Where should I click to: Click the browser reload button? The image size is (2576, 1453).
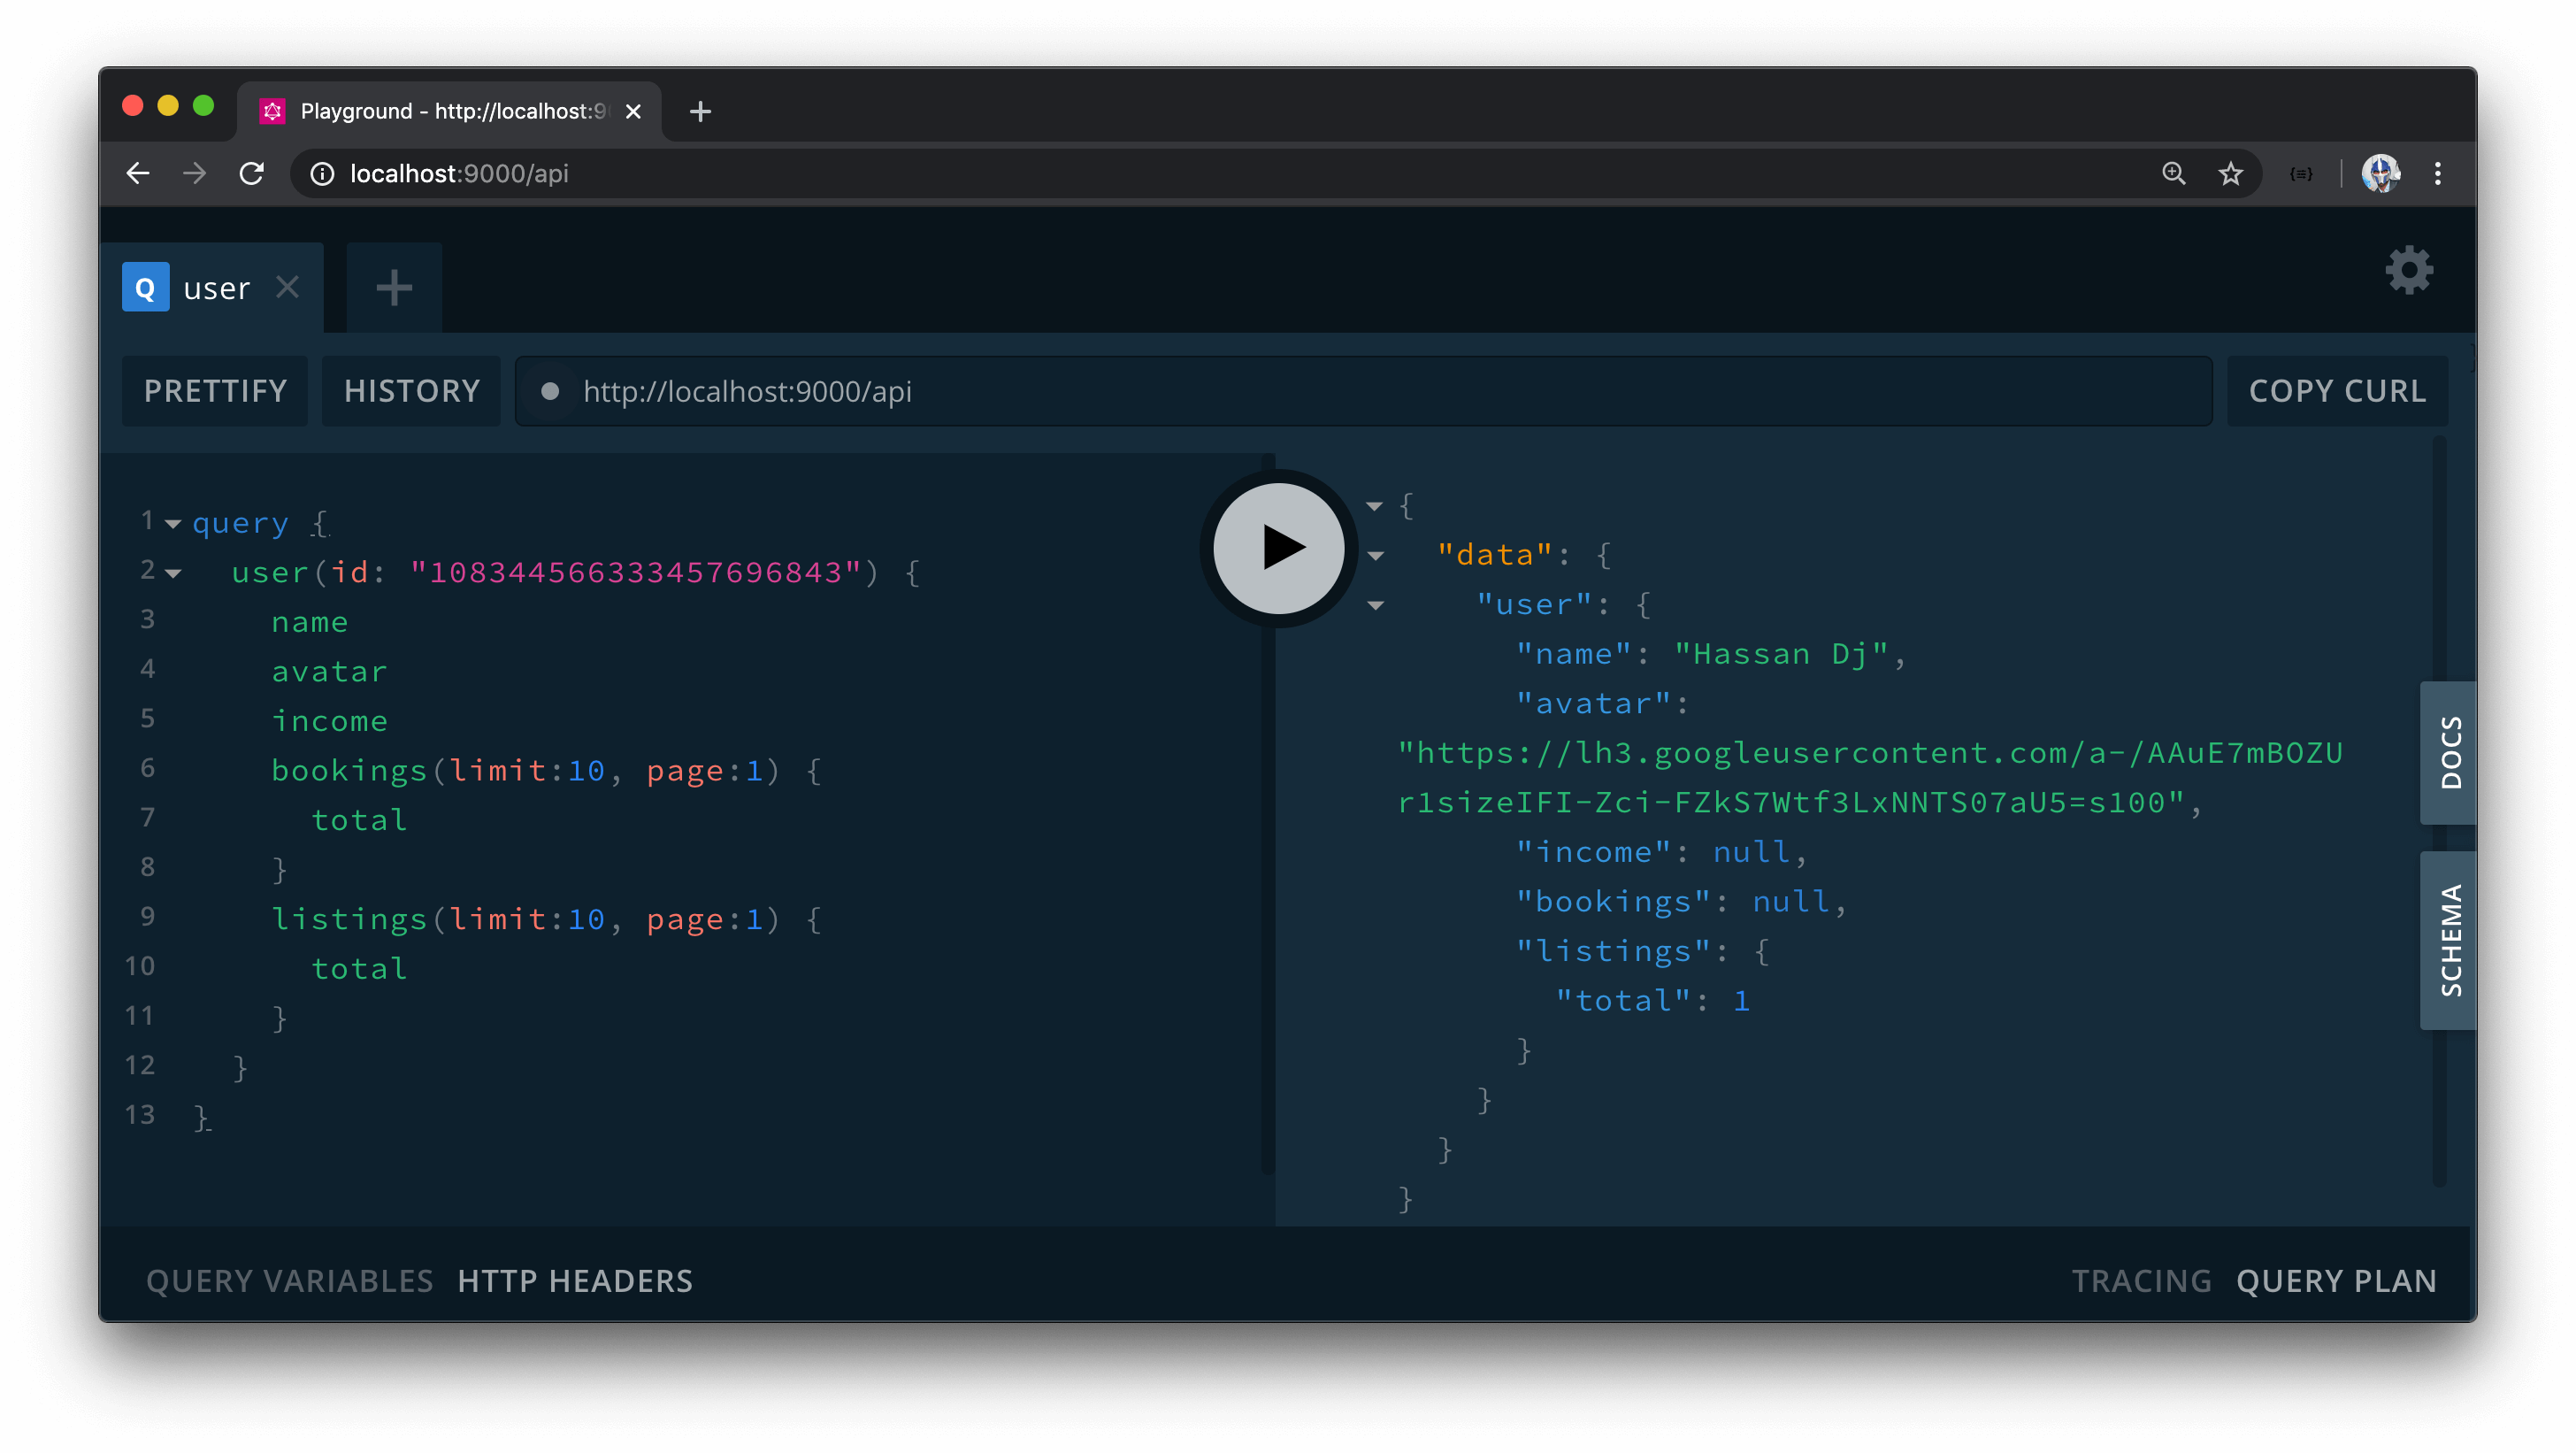click(253, 173)
